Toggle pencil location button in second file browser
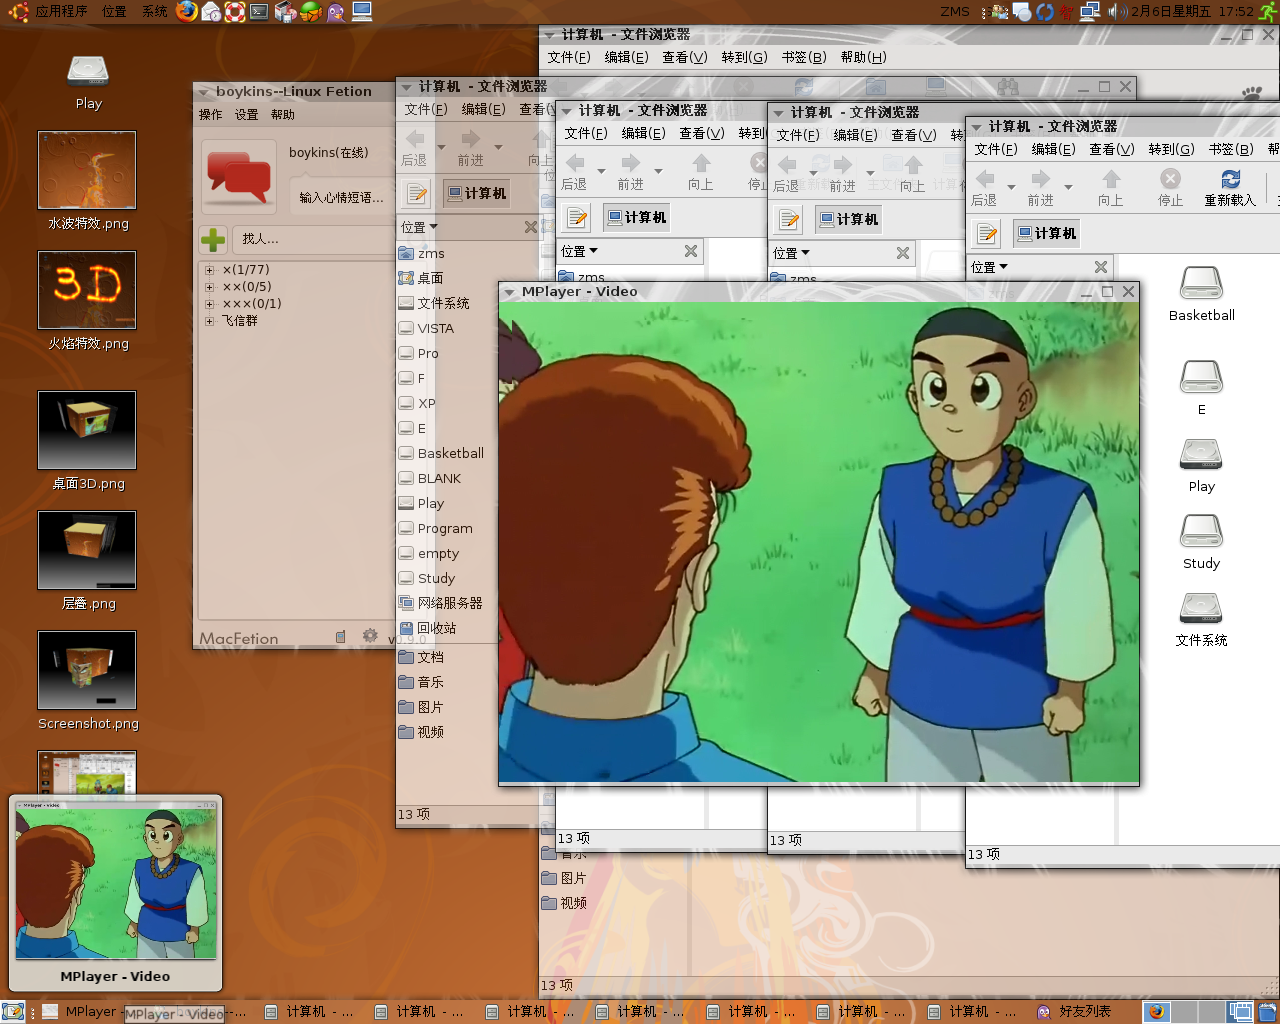1280x1024 pixels. [577, 217]
